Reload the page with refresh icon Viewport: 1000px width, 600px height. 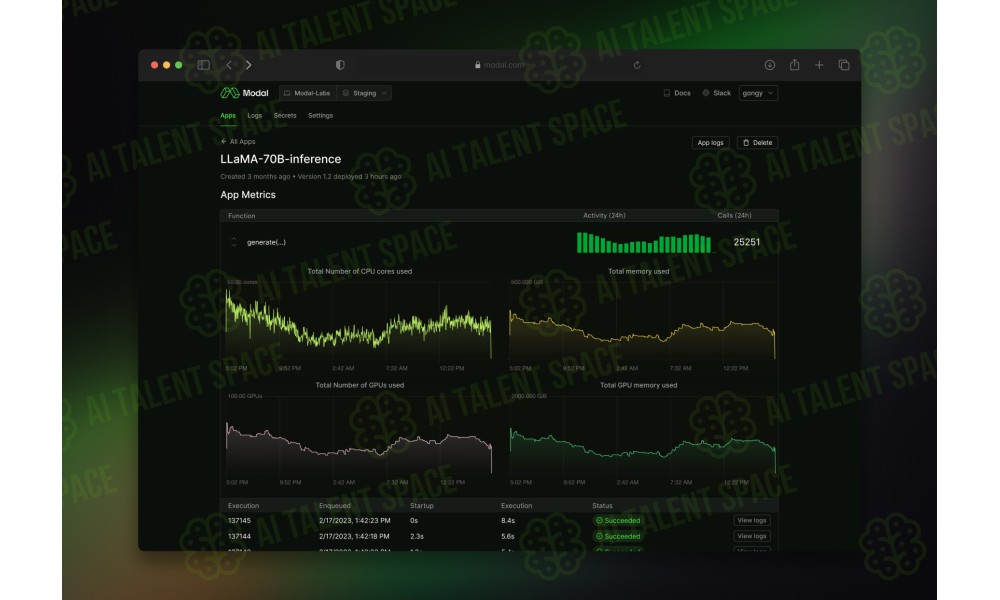636,65
